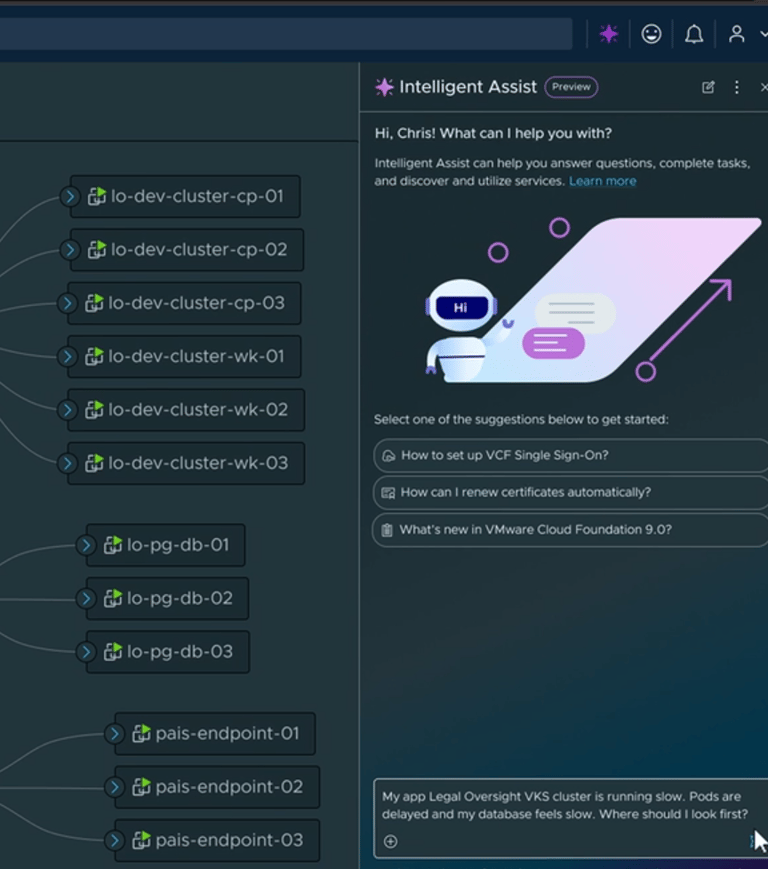Follow the Learn more link
The width and height of the screenshot is (768, 869).
click(602, 181)
